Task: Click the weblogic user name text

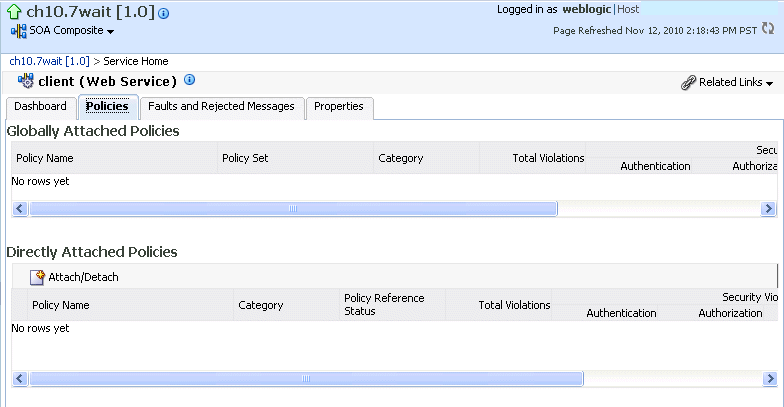Action: click(586, 9)
